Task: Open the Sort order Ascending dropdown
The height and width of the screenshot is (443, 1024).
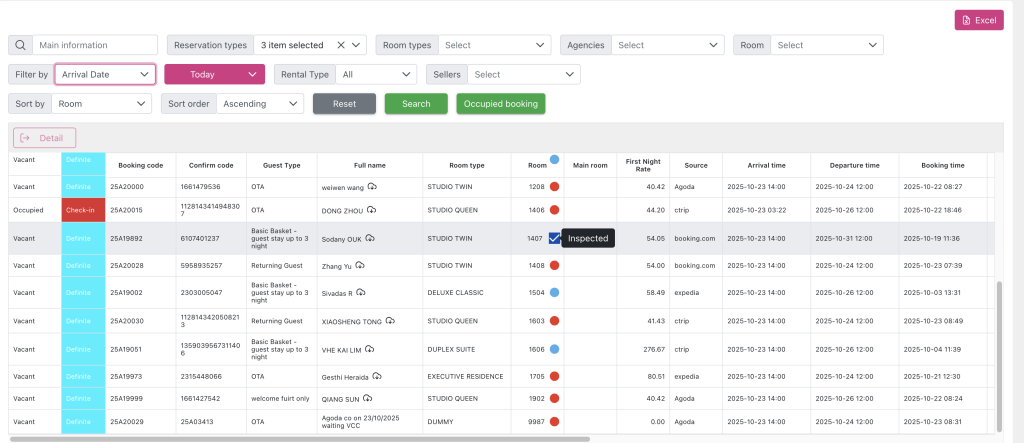Action: click(x=260, y=103)
